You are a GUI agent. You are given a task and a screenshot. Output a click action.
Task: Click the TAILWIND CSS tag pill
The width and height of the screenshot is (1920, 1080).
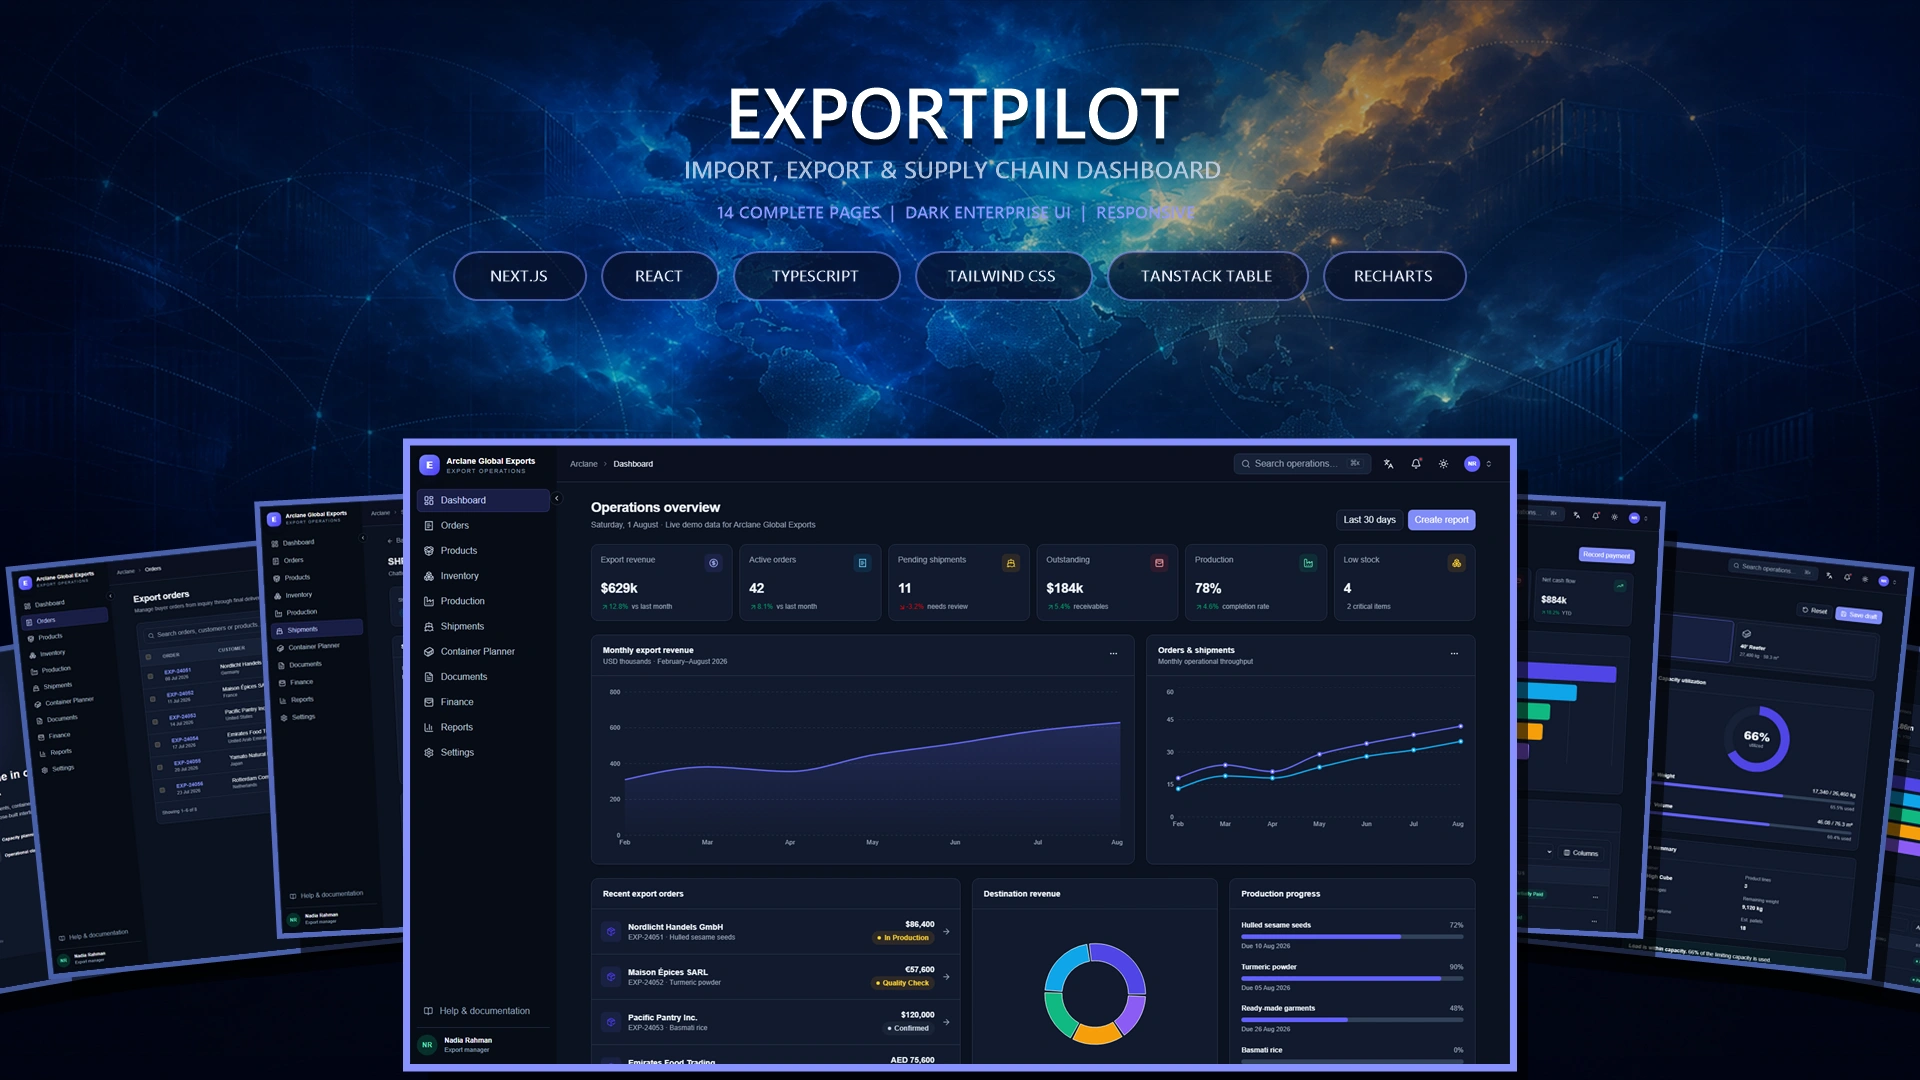1002,276
